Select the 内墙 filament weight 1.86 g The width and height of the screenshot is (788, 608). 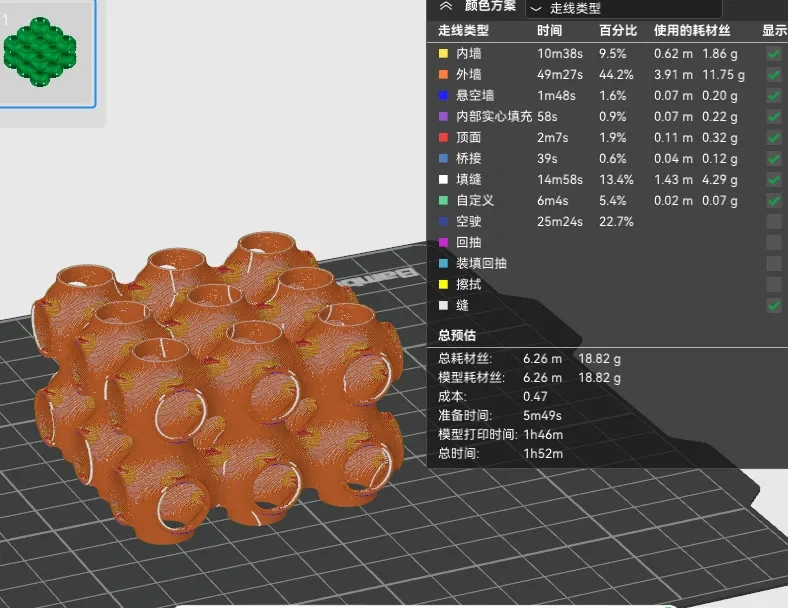pyautogui.click(x=720, y=54)
